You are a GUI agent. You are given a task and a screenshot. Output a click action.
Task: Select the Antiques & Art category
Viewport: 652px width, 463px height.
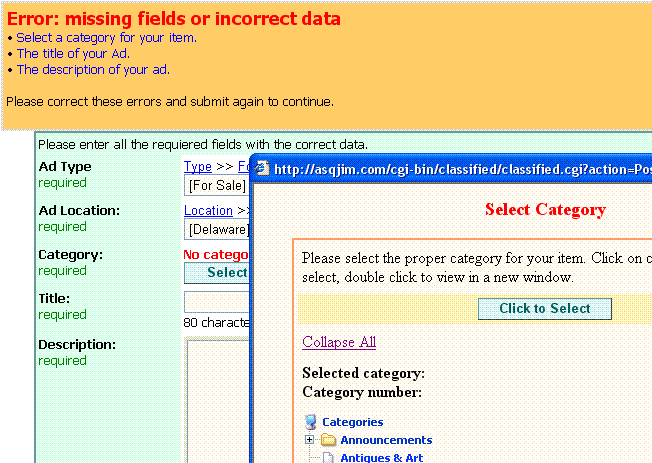coord(382,458)
